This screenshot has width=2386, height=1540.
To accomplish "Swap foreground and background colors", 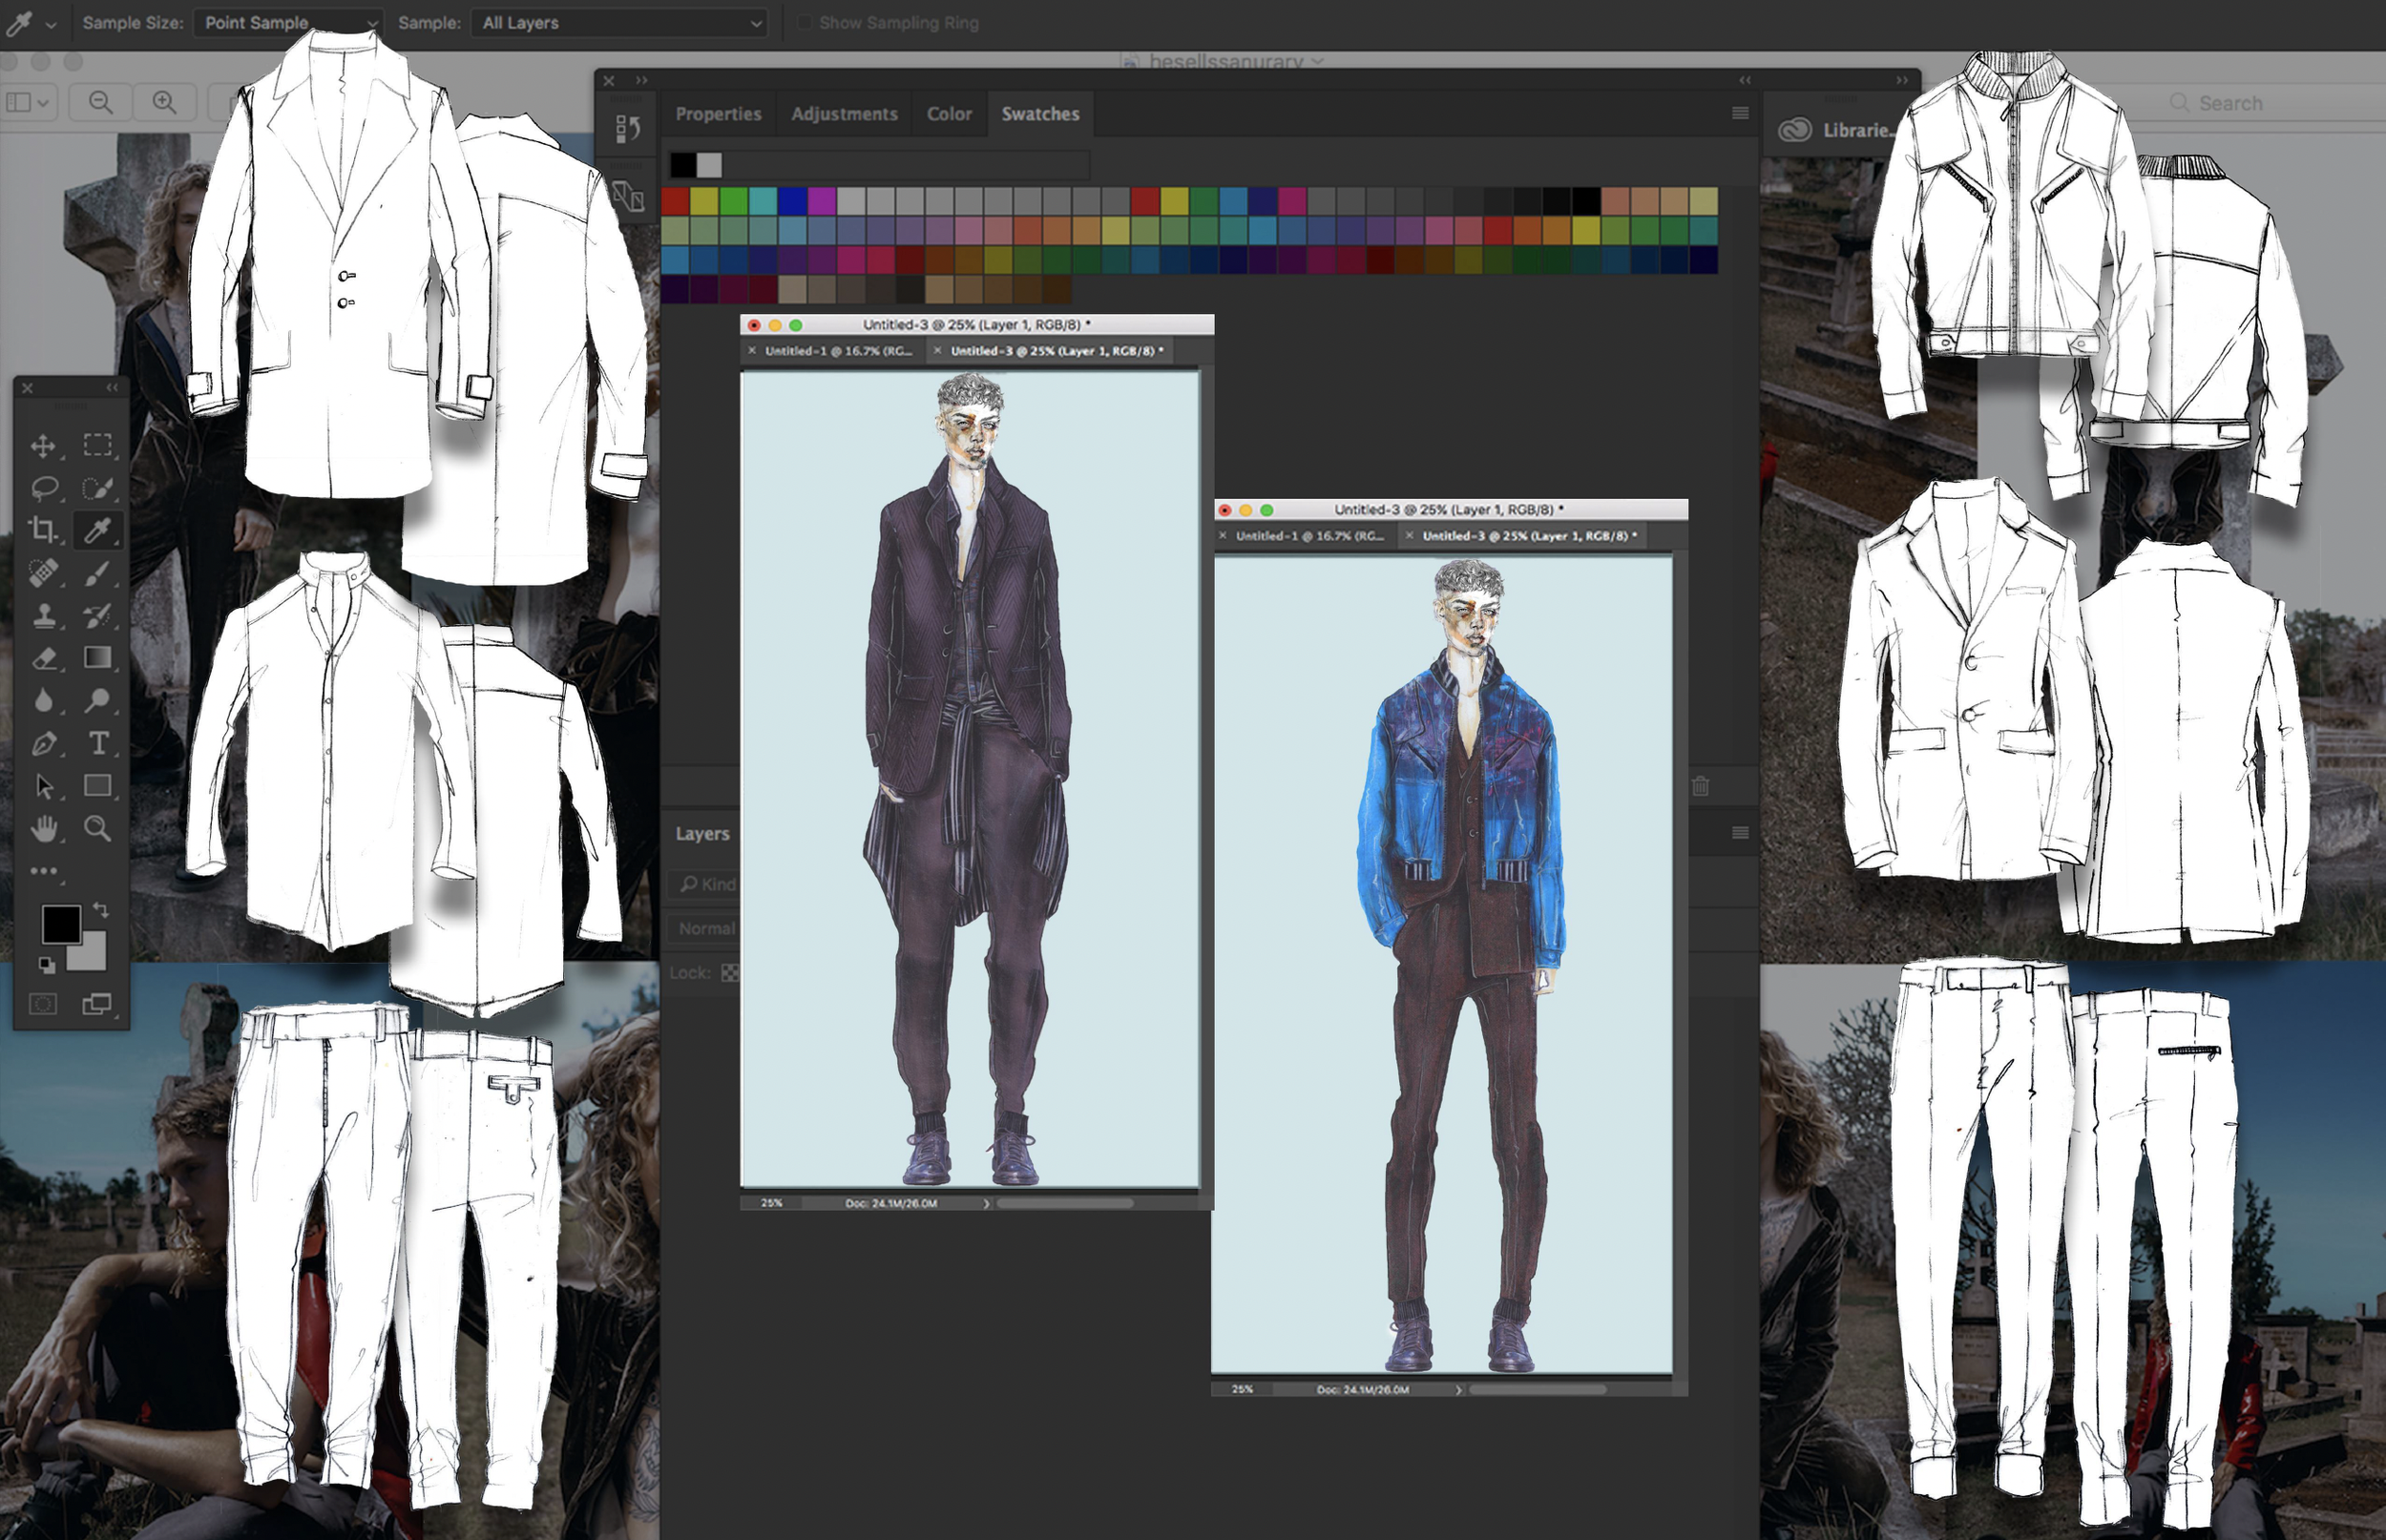I will tap(101, 909).
